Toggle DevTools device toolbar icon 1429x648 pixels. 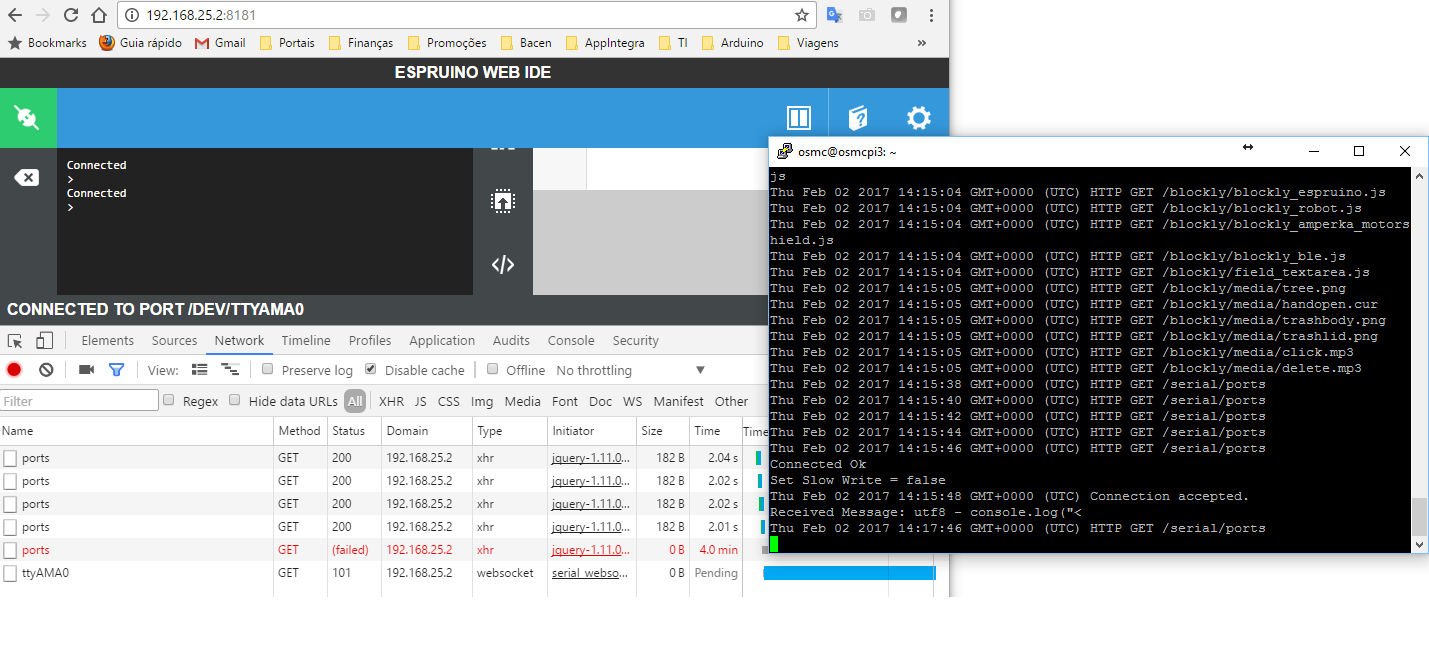click(44, 340)
